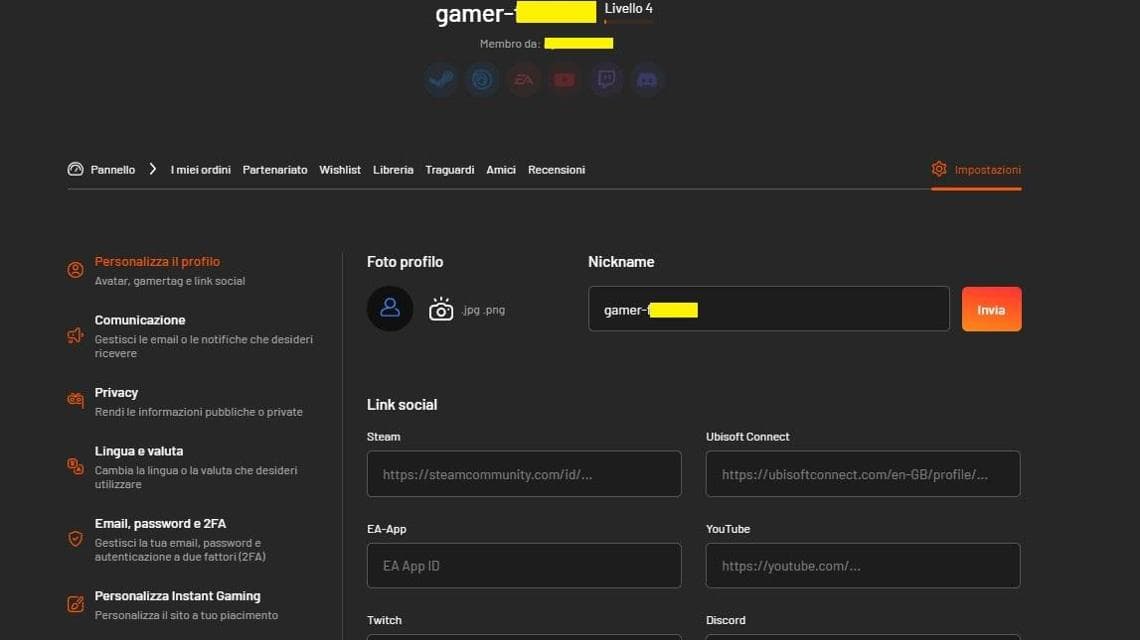Focus the EA App ID field

point(523,566)
